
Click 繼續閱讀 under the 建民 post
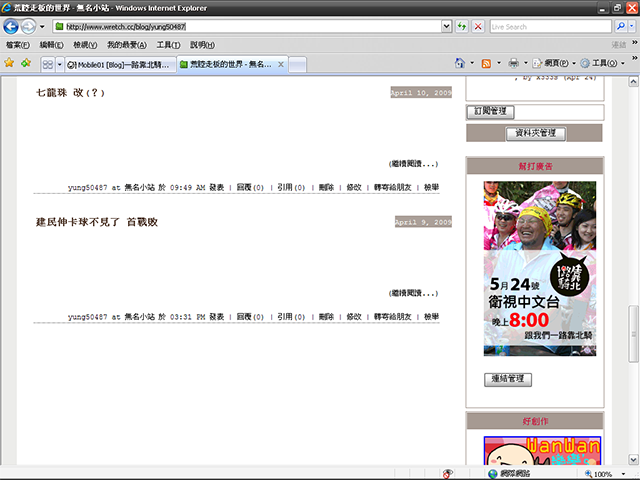point(413,293)
